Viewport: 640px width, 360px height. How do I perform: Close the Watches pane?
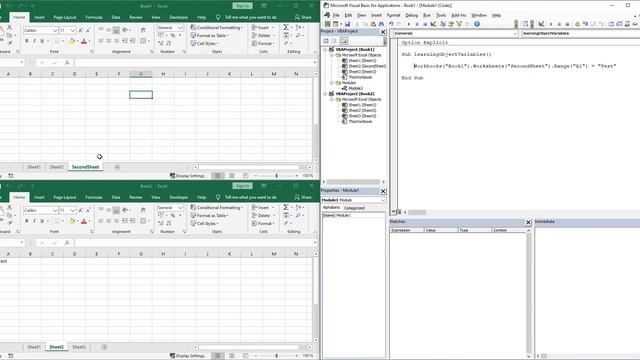(528, 222)
